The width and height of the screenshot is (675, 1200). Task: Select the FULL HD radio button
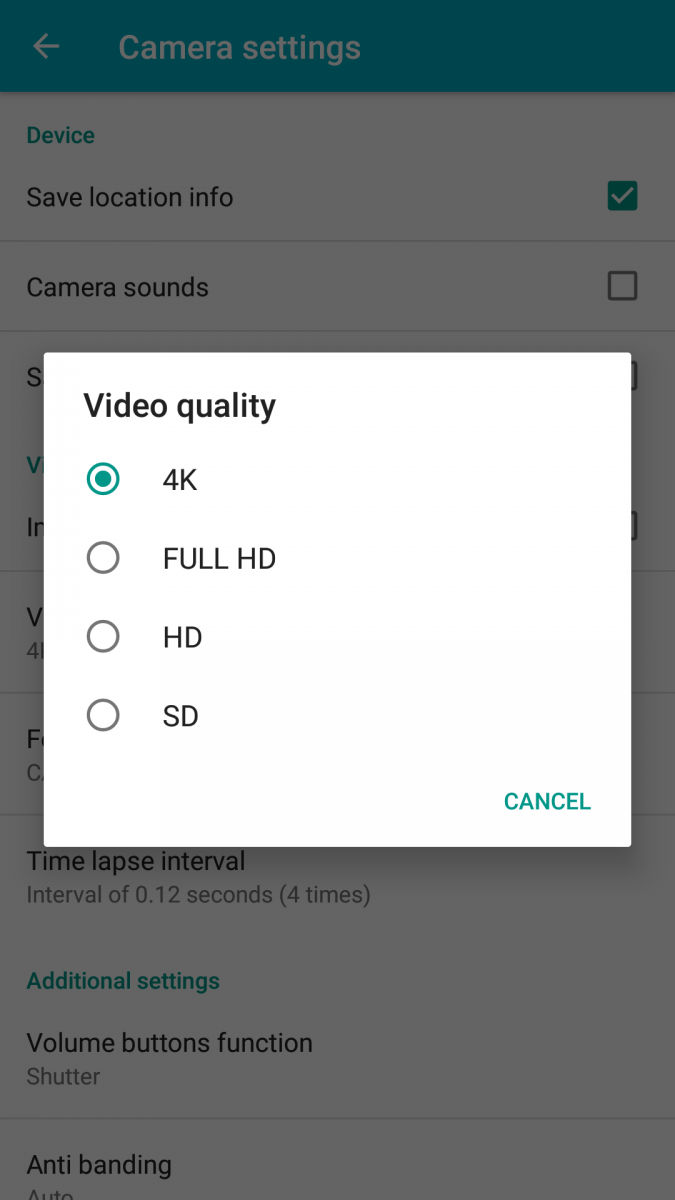[x=103, y=558]
